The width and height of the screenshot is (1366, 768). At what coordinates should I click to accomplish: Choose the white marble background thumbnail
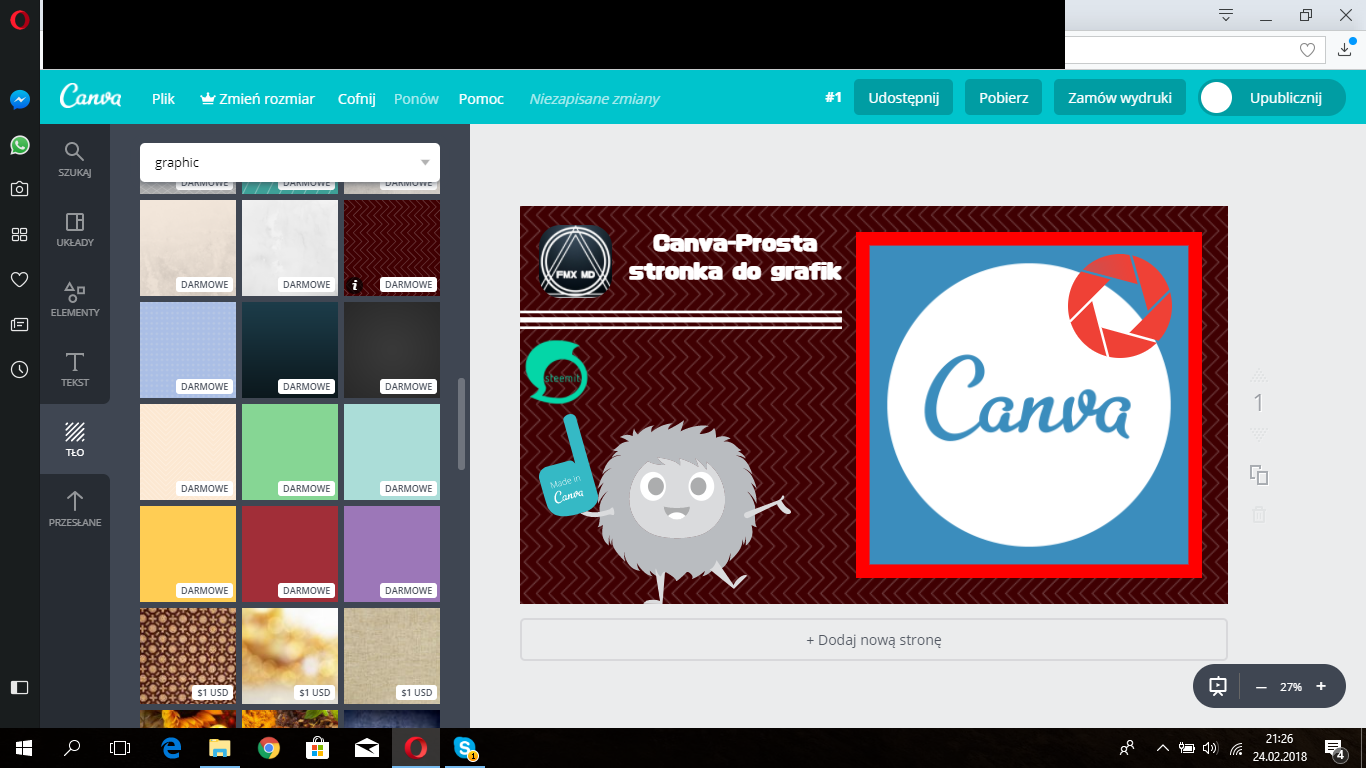pyautogui.click(x=290, y=248)
